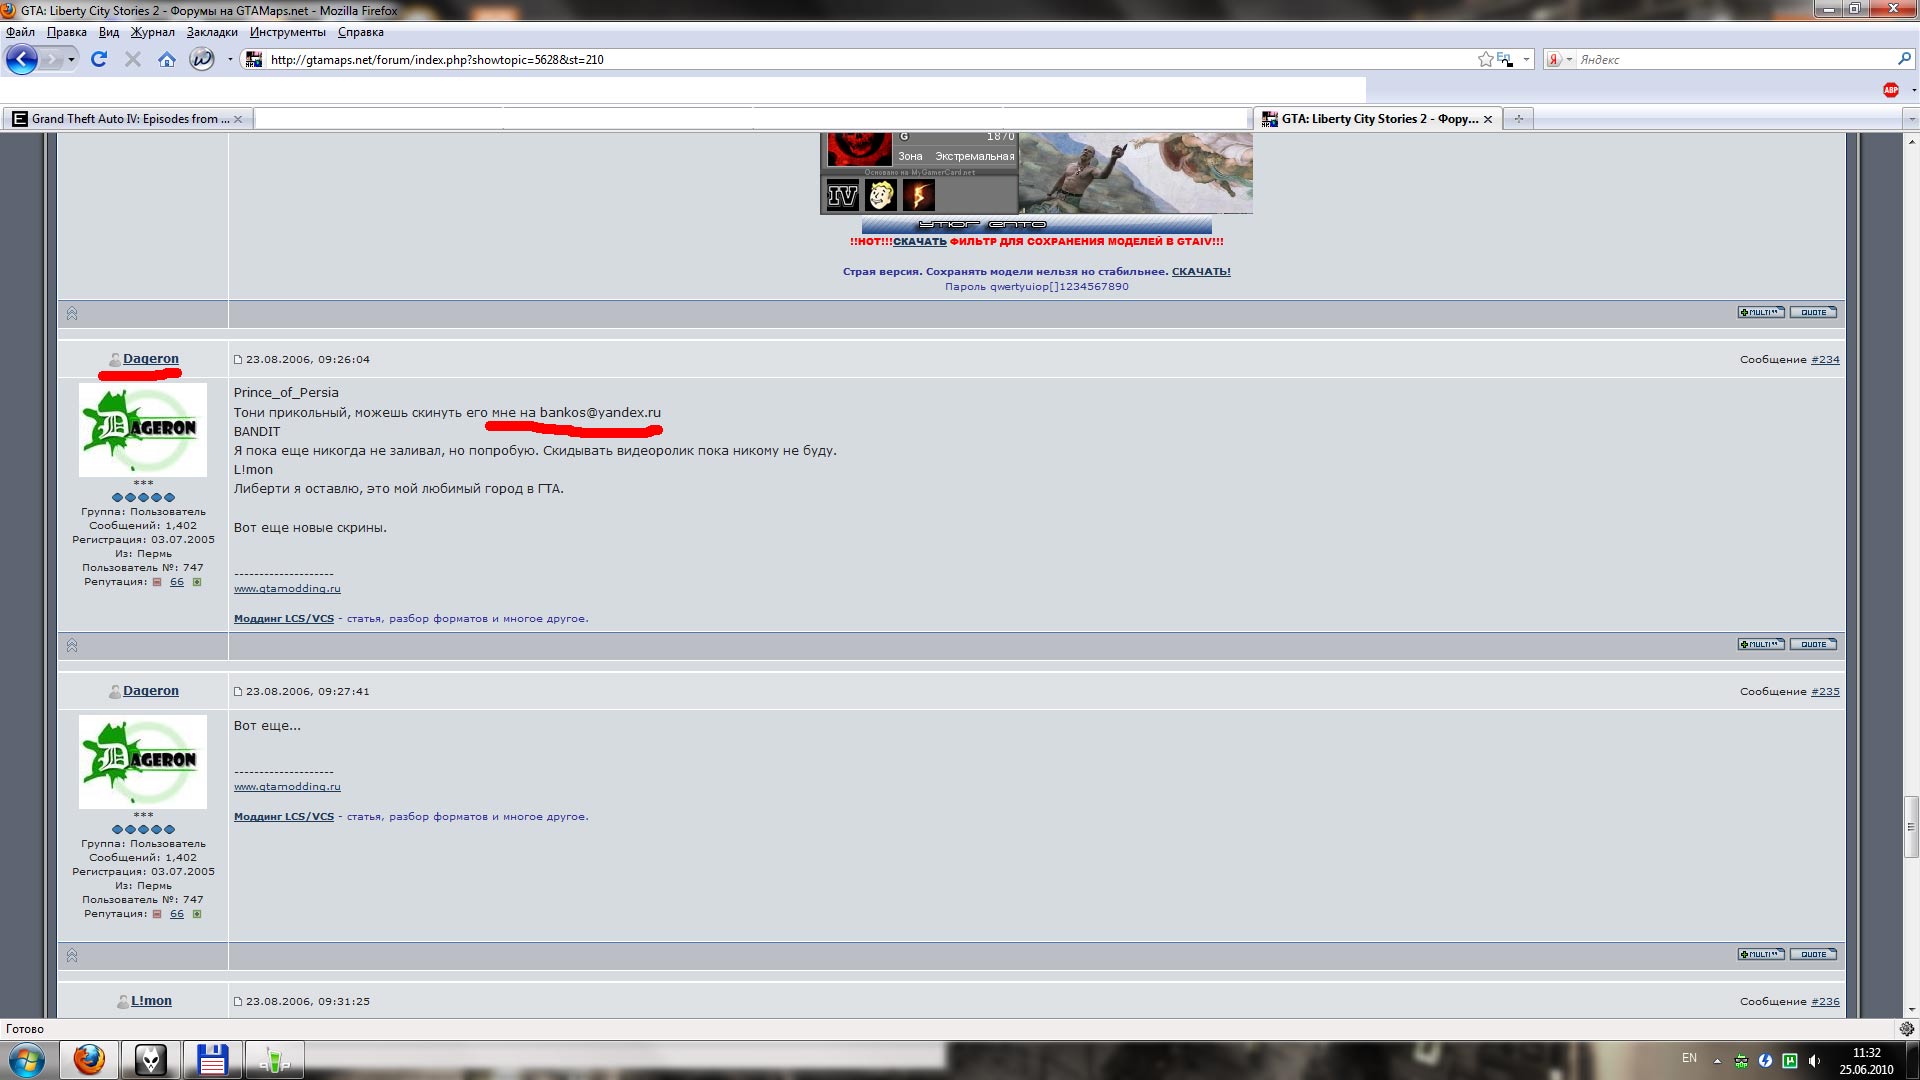
Task: Open Dageron profile on message #235
Action: [151, 690]
